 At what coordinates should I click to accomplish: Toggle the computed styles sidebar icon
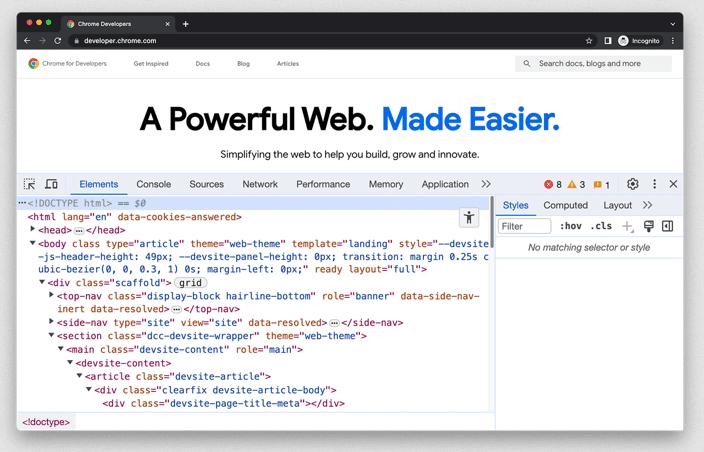[667, 227]
